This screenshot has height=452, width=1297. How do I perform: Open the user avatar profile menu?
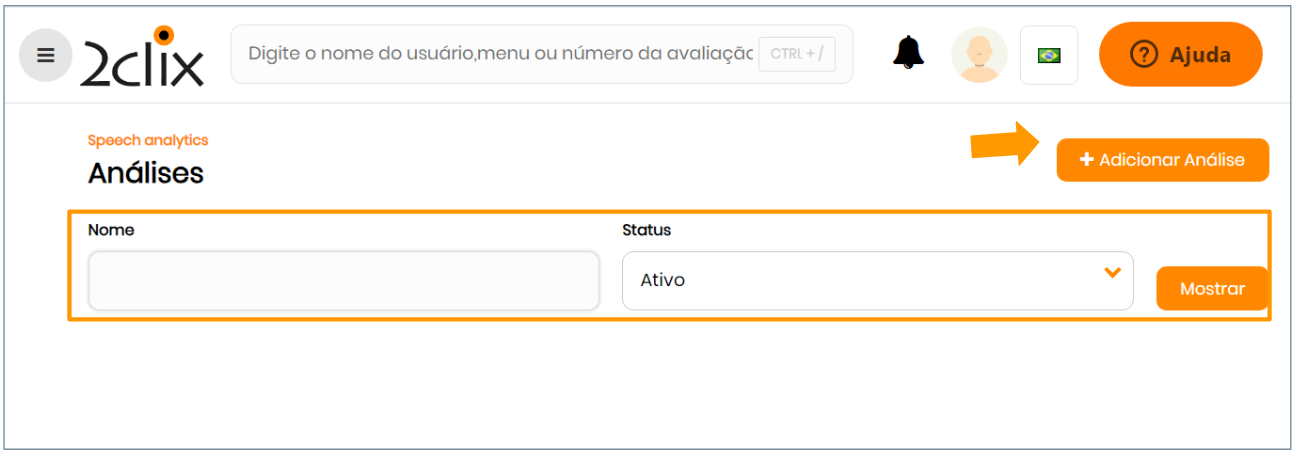978,55
